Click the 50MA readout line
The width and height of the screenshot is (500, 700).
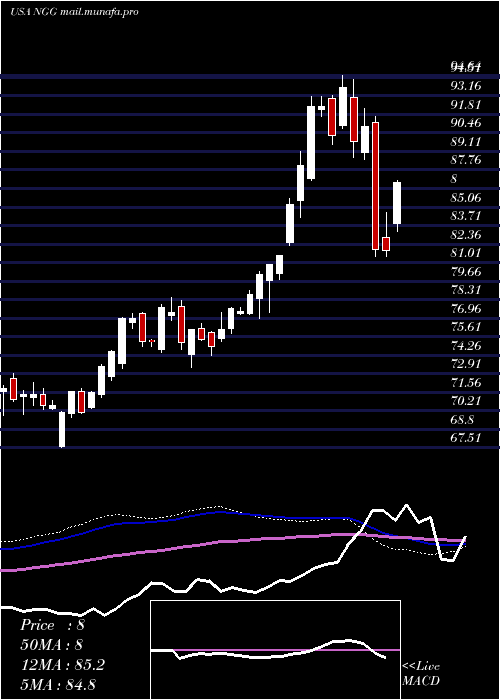pos(52,645)
